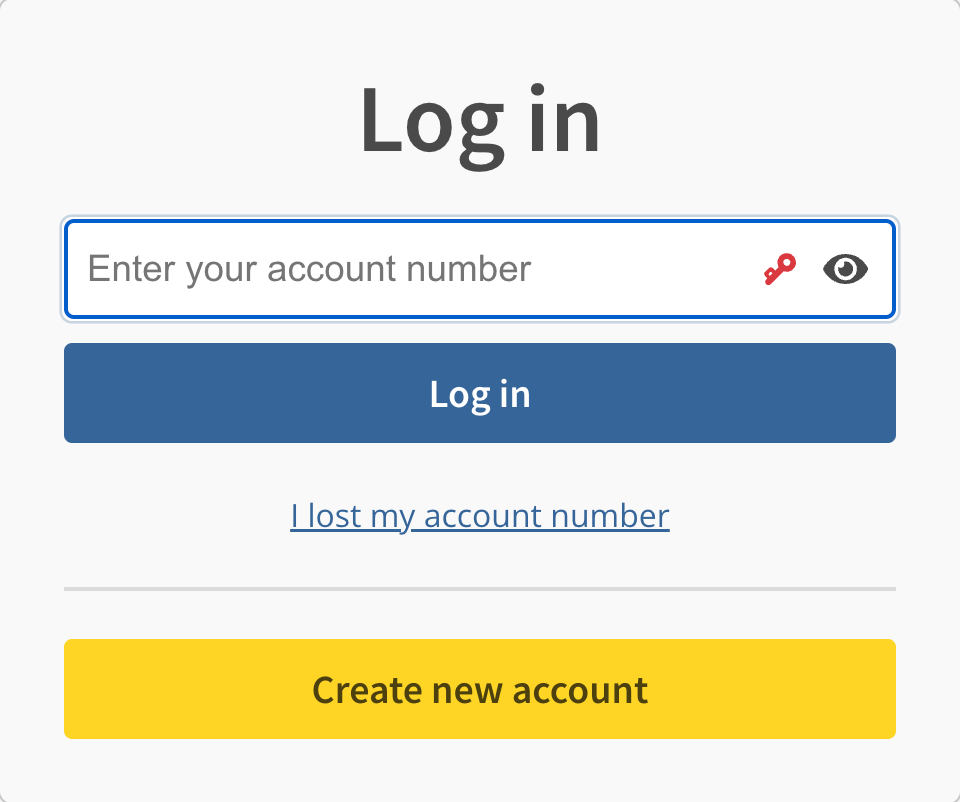Open the 'I lost my account number' link
This screenshot has height=802, width=960.
pos(480,516)
